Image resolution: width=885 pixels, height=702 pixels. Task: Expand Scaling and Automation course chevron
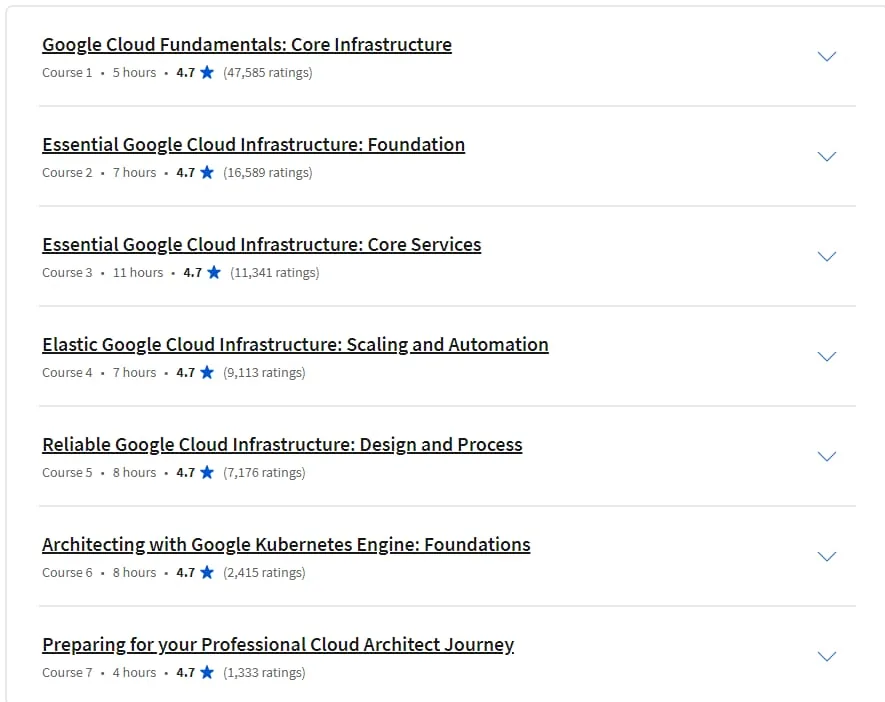click(x=826, y=356)
